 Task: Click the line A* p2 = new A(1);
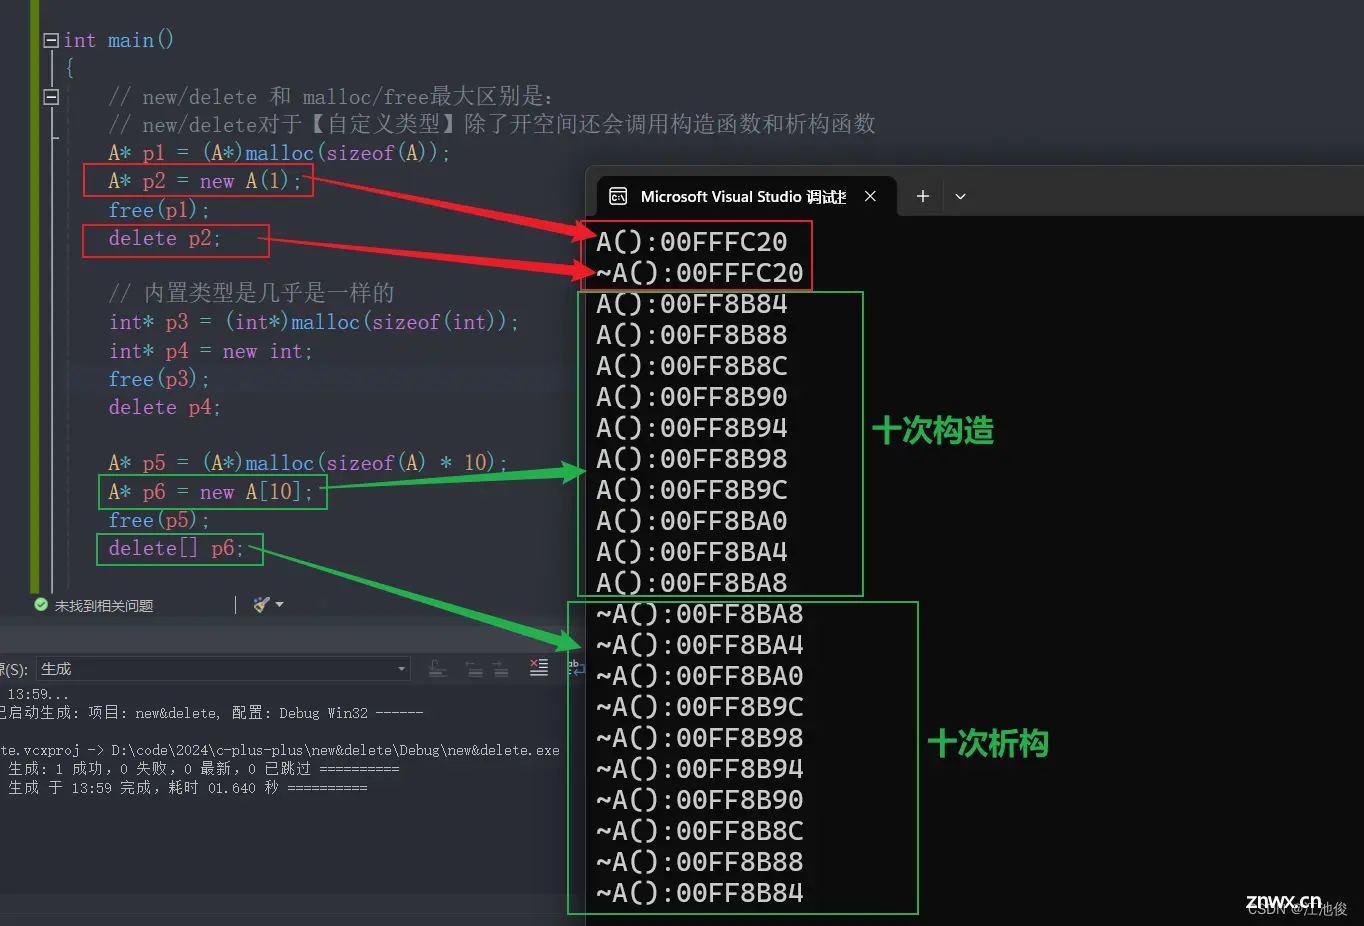[204, 181]
